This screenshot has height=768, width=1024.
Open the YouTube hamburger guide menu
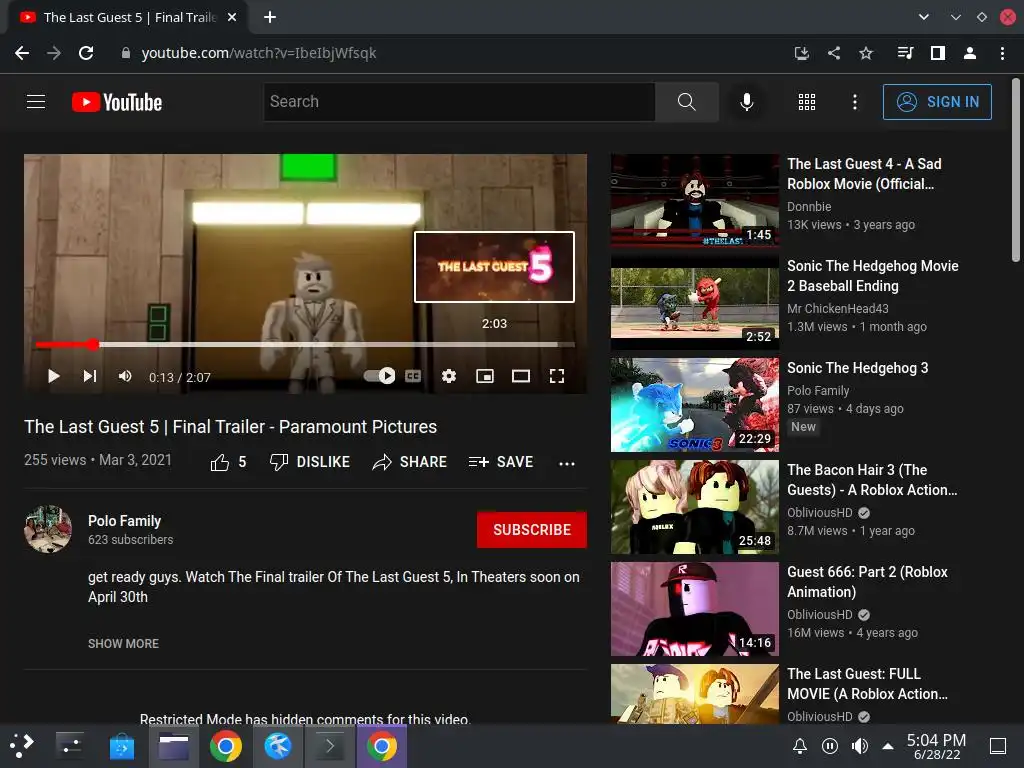(36, 102)
